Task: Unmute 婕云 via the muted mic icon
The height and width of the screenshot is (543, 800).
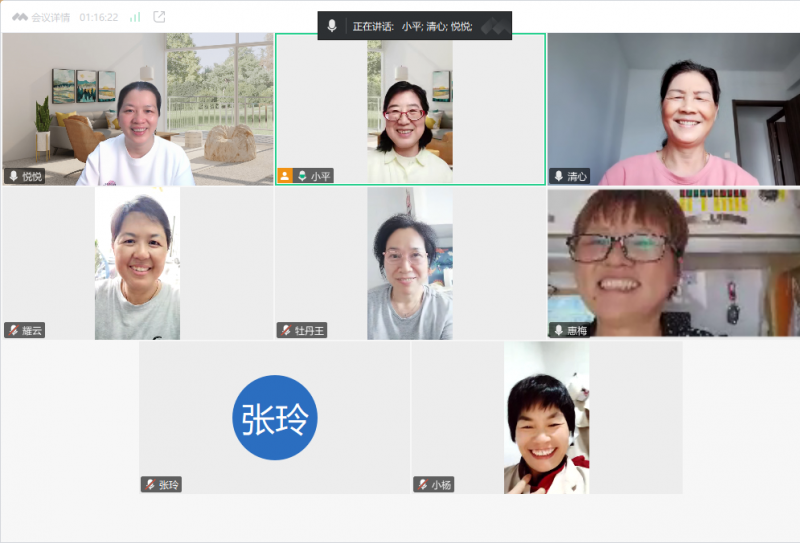Action: (x=13, y=330)
